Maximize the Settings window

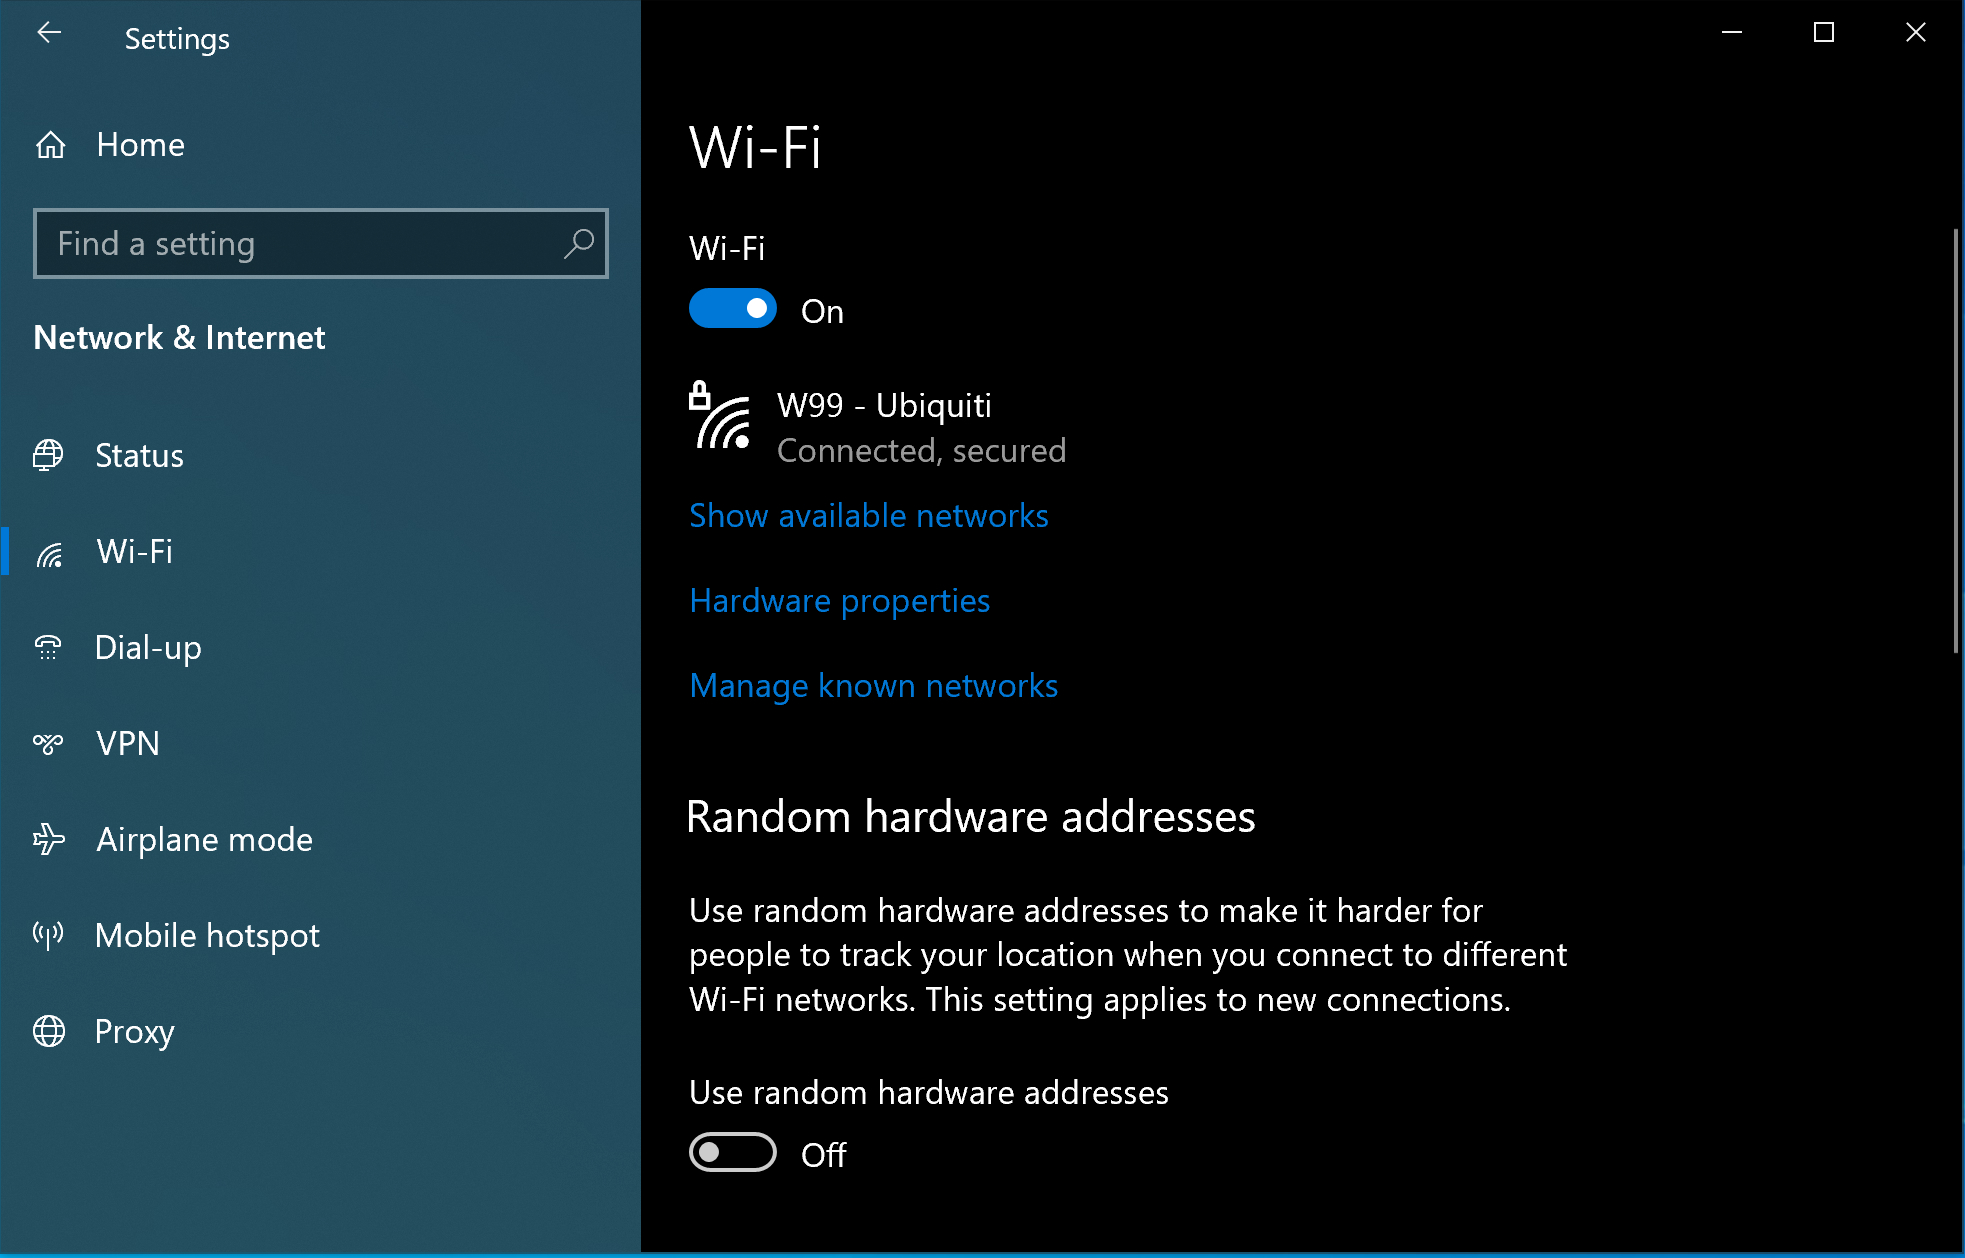coord(1824,32)
